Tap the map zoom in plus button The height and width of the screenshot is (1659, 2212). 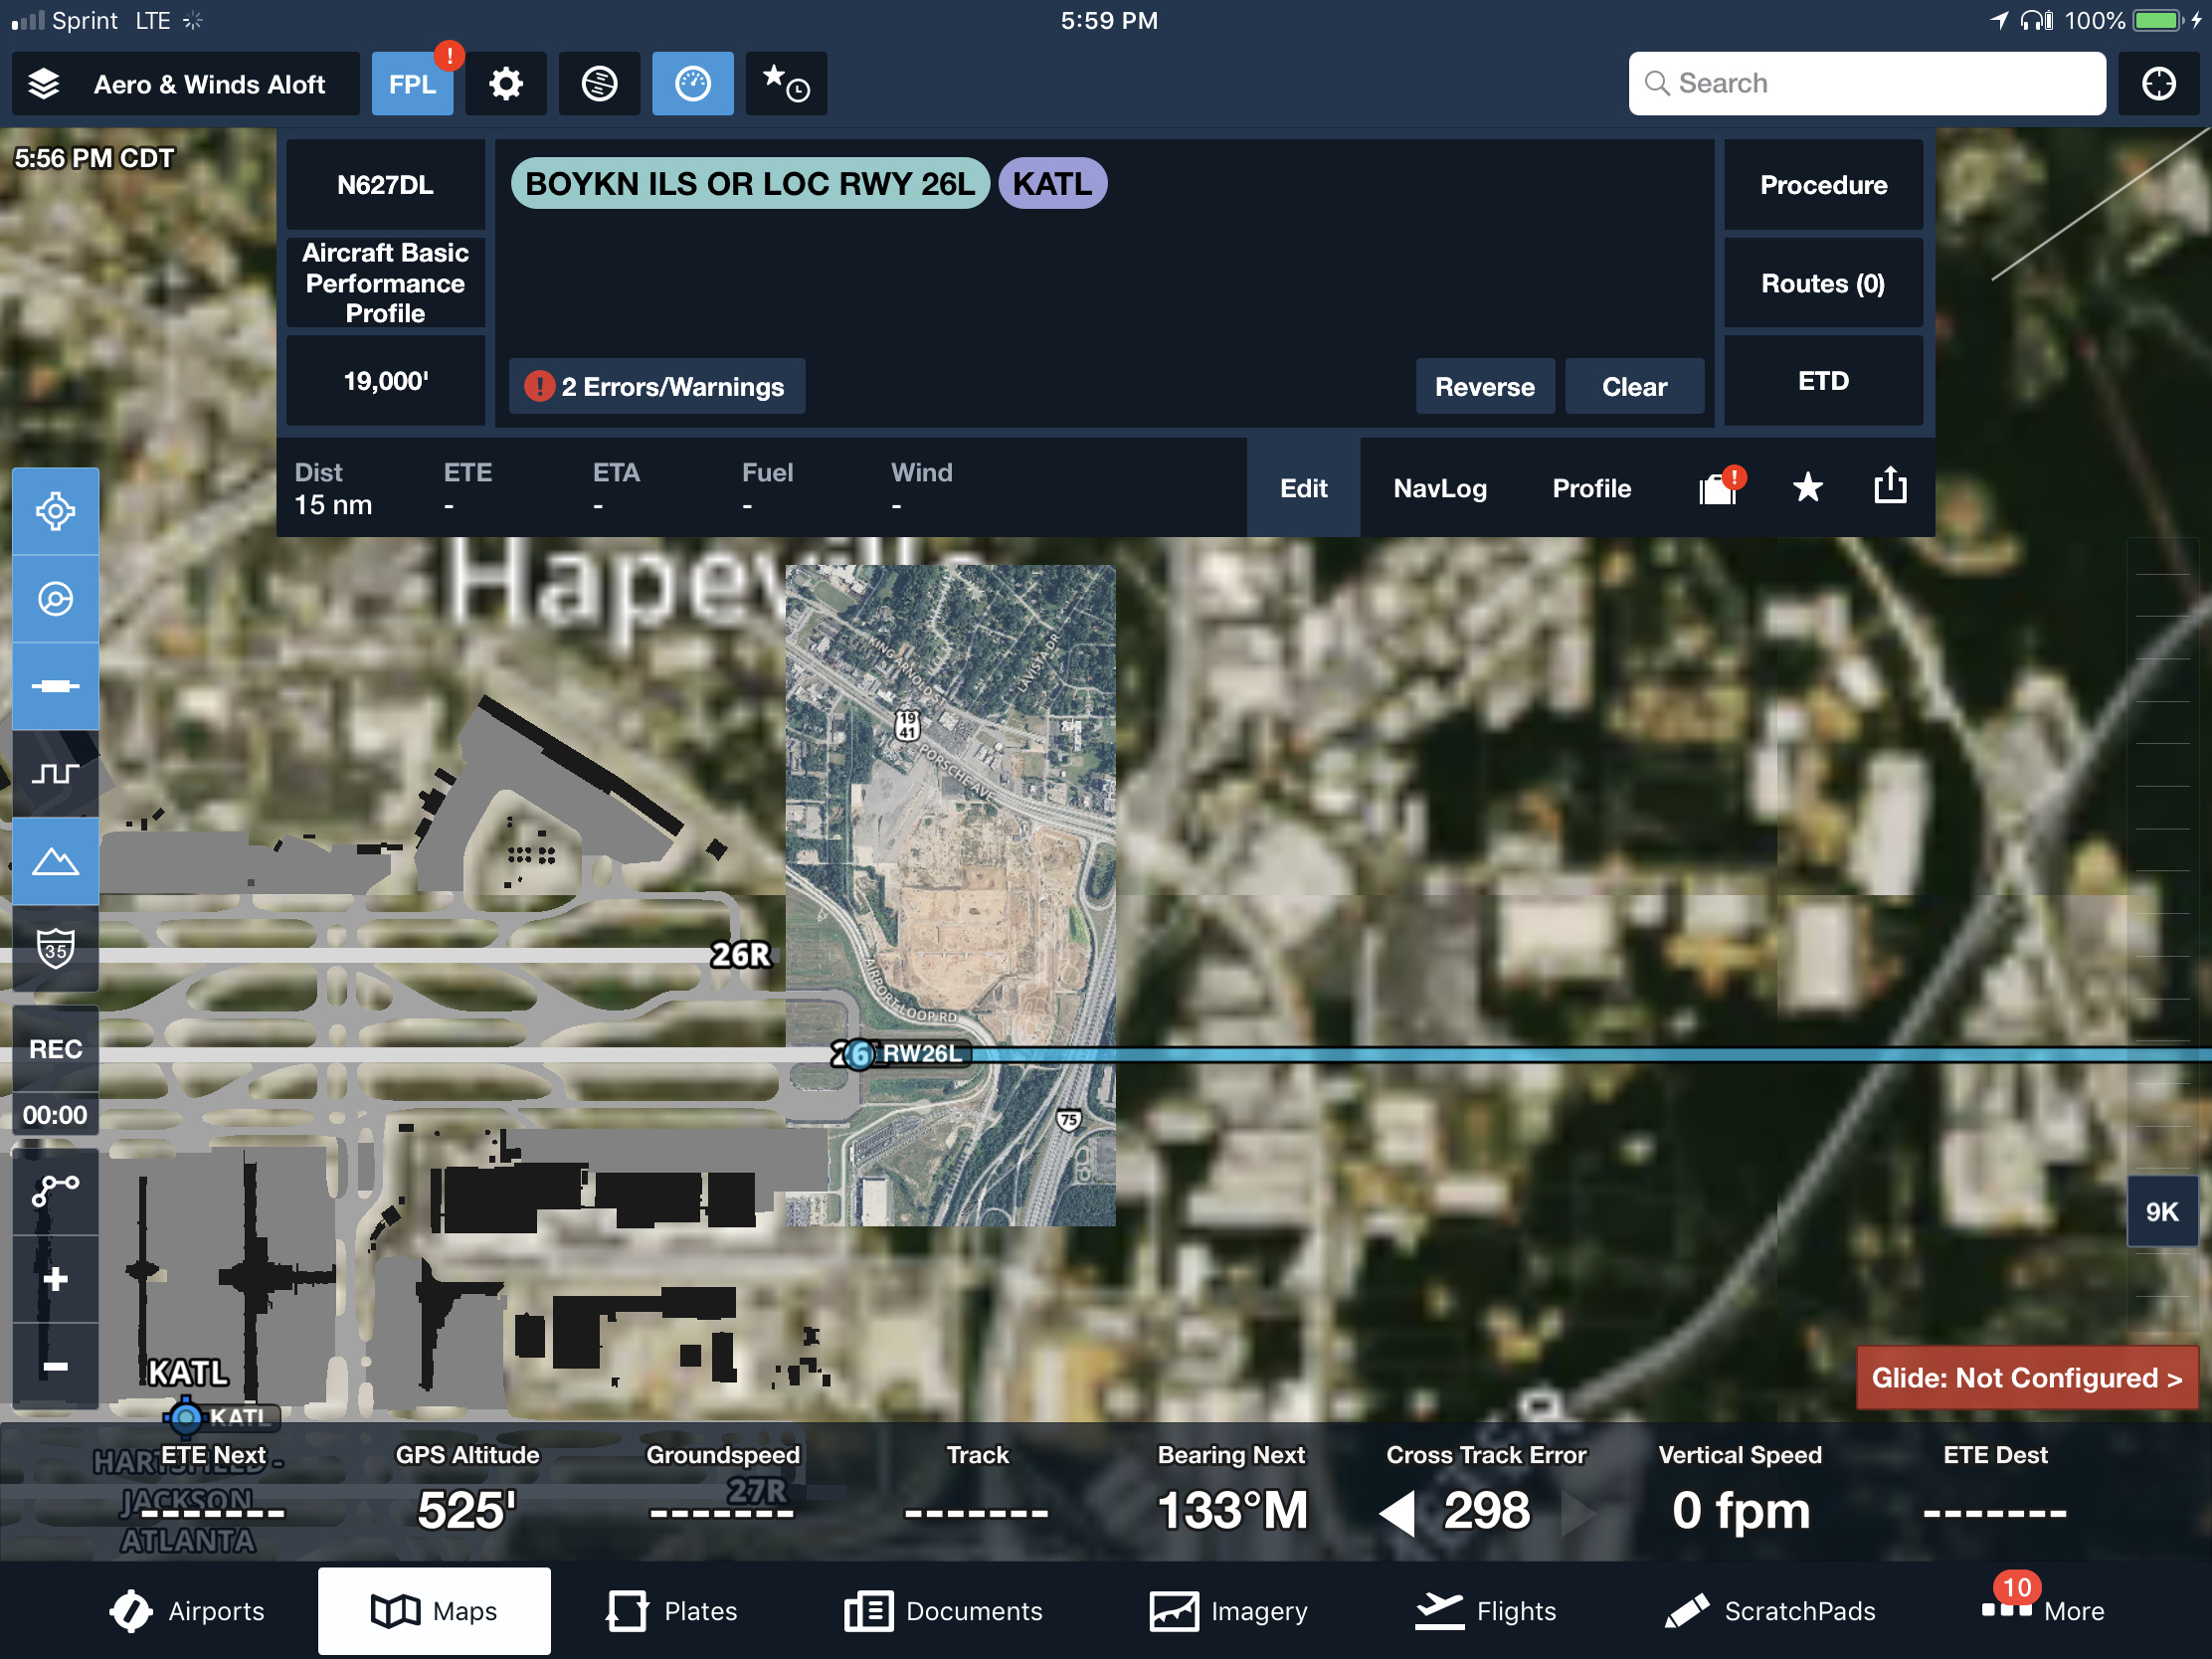coord(55,1279)
